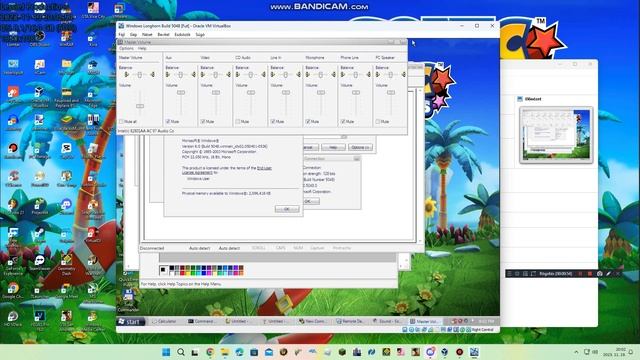This screenshot has height=360, width=640.
Task: Toggle Line In Mute checkbox
Action: tap(273, 122)
